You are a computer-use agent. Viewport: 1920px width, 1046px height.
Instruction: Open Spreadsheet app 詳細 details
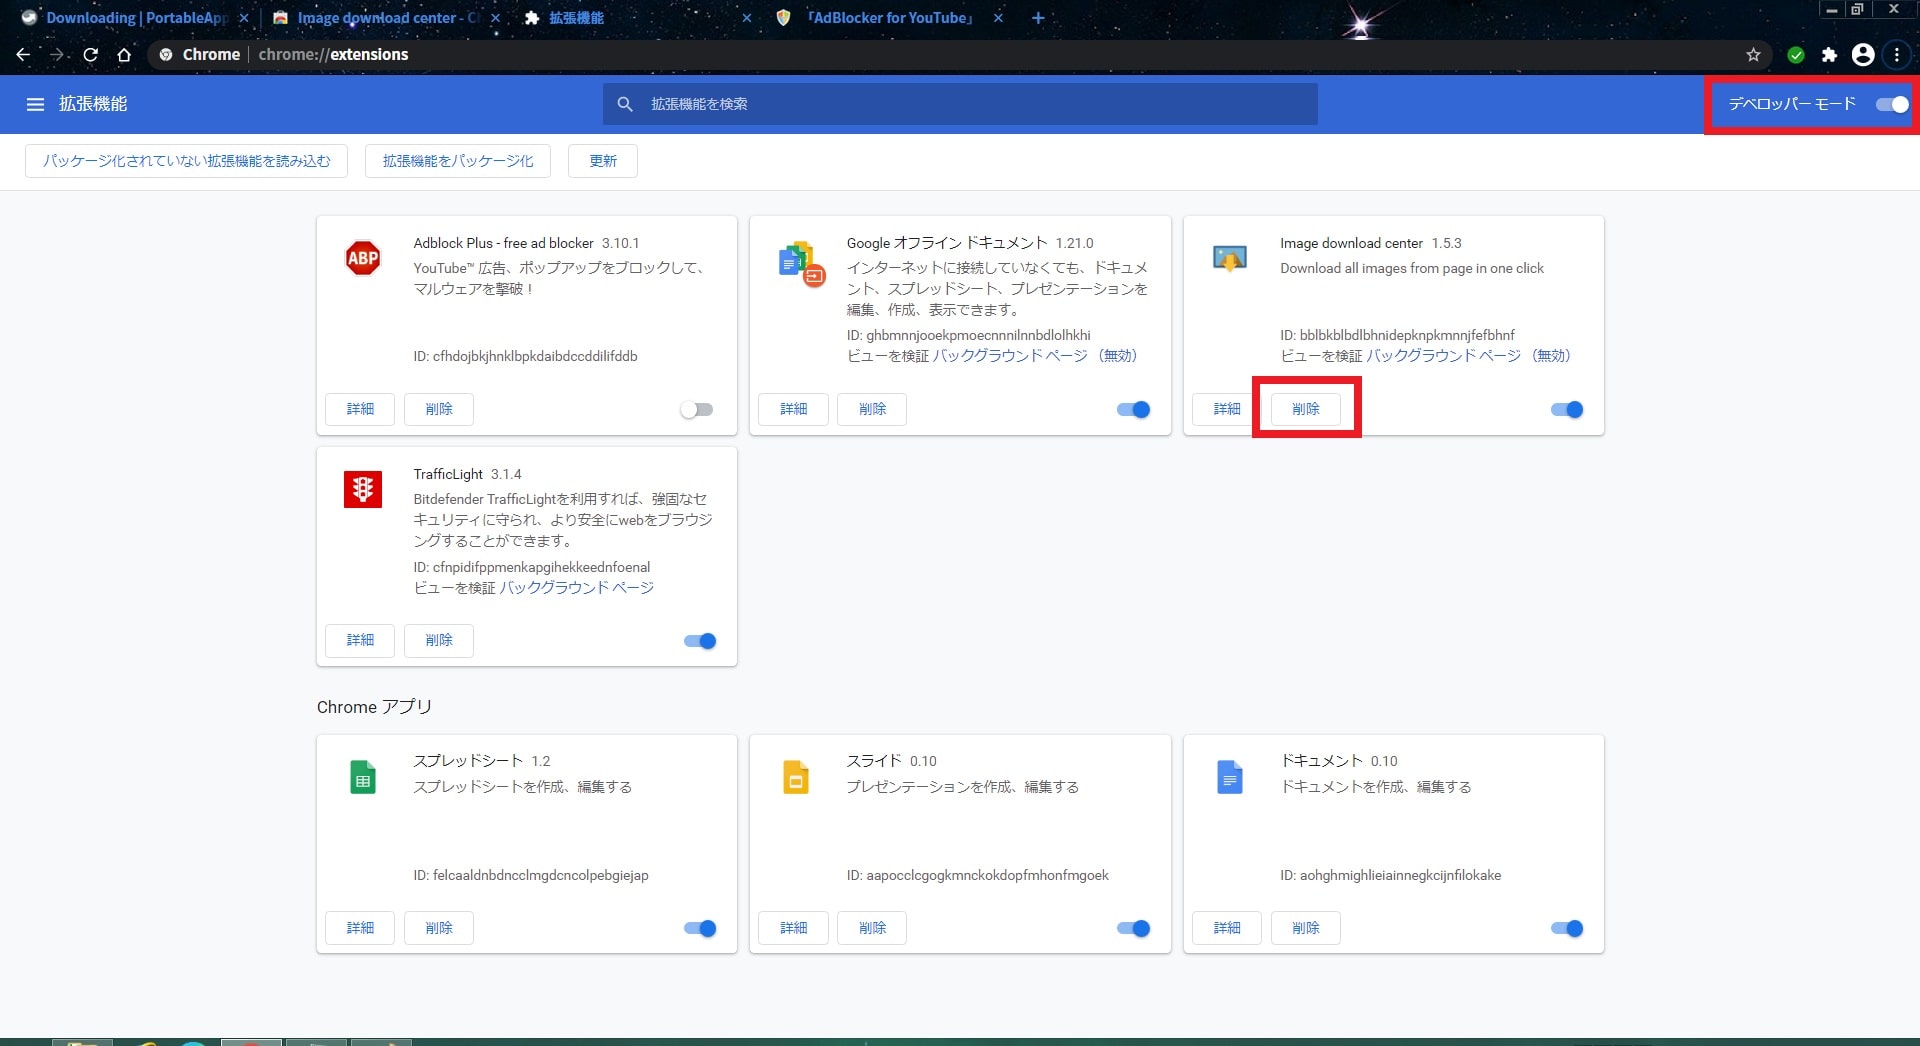tap(360, 928)
